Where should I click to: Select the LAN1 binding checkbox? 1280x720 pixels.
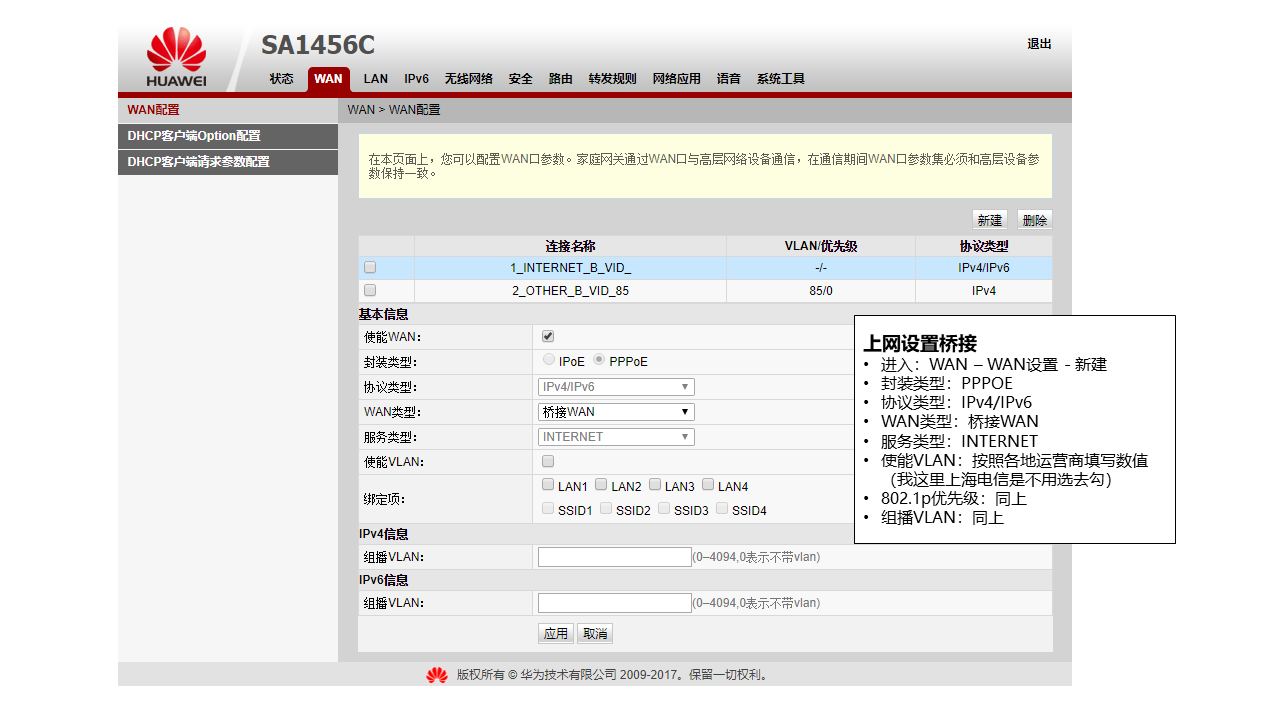pos(548,485)
